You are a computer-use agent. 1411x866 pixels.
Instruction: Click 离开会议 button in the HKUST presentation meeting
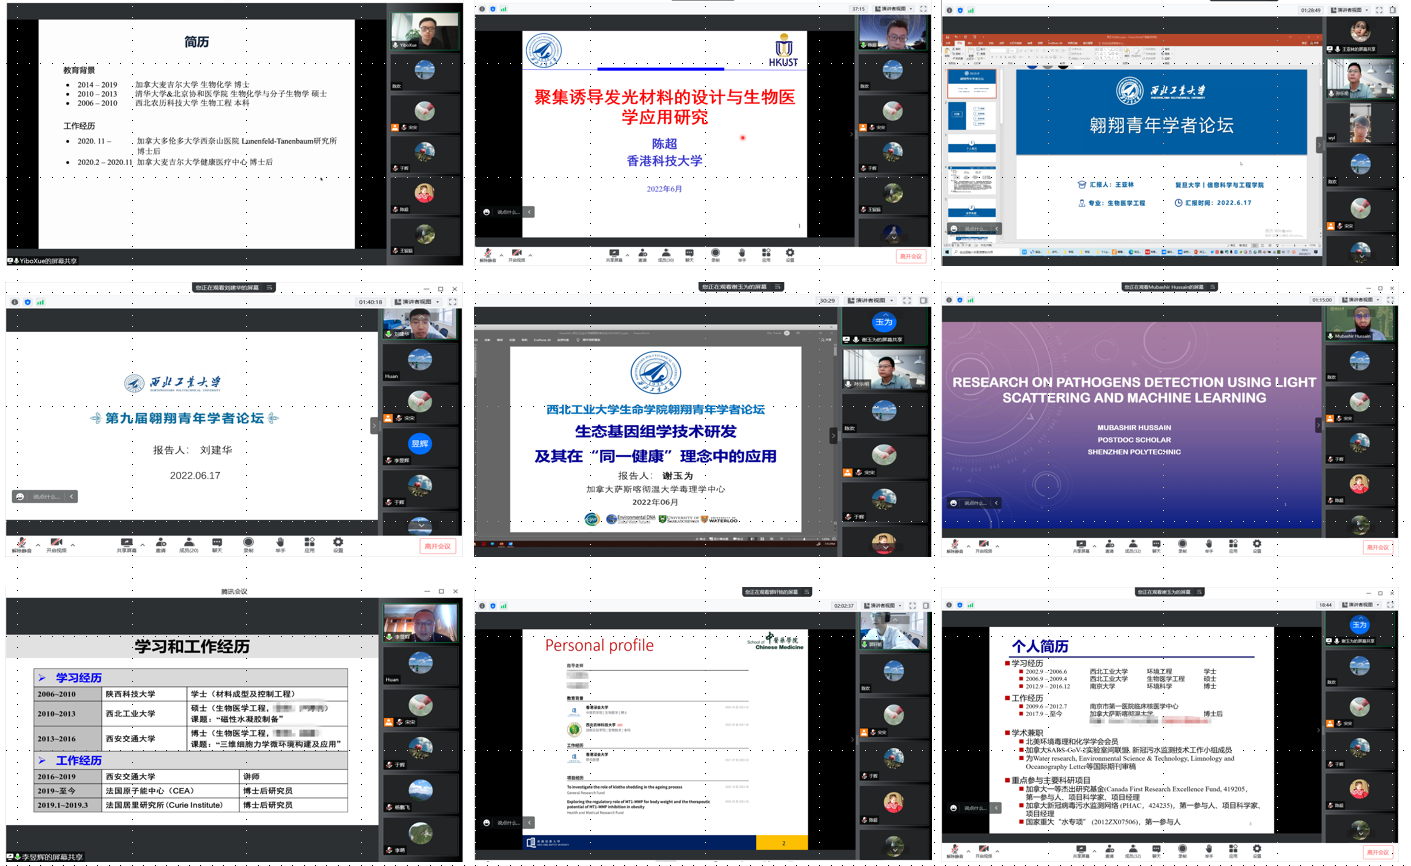click(x=910, y=256)
